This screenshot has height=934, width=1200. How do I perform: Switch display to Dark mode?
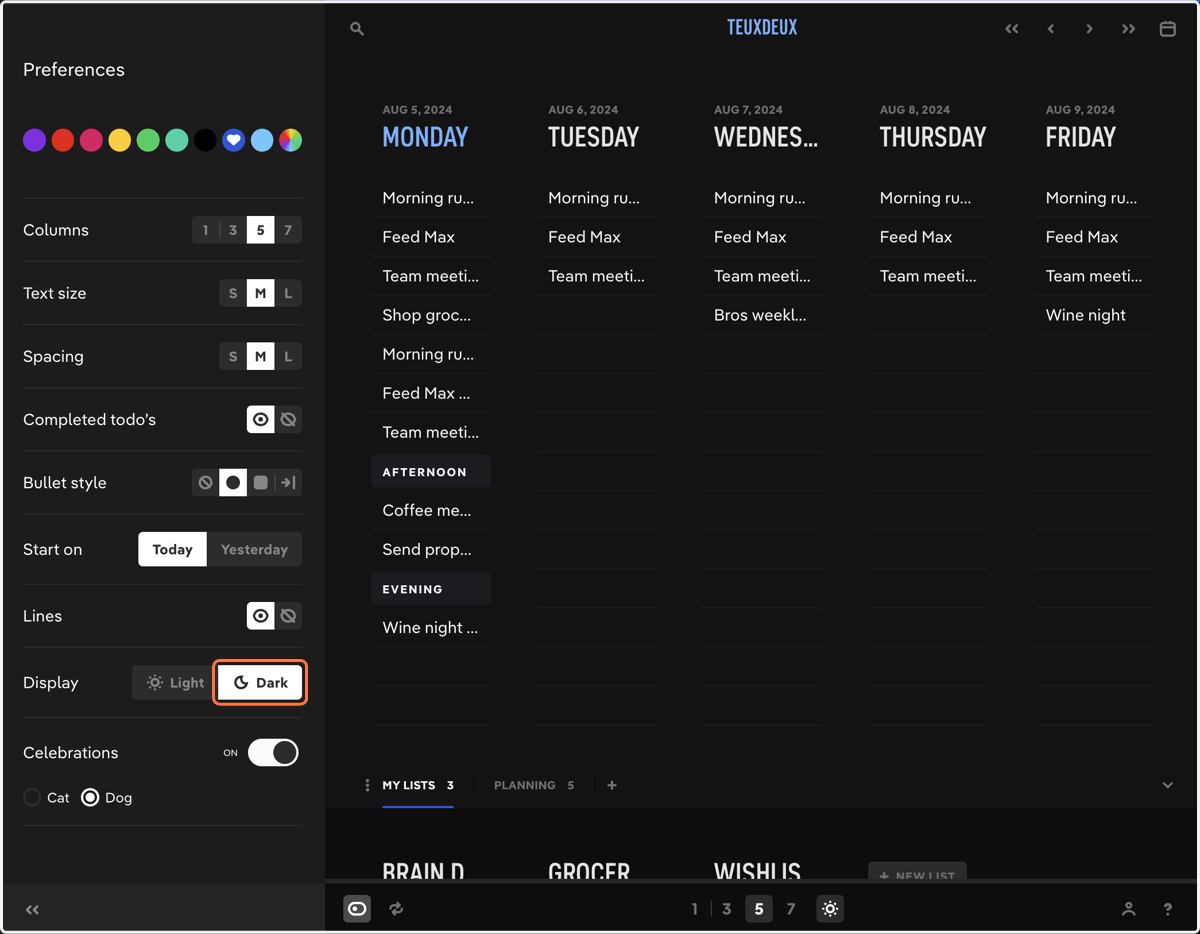pos(260,683)
